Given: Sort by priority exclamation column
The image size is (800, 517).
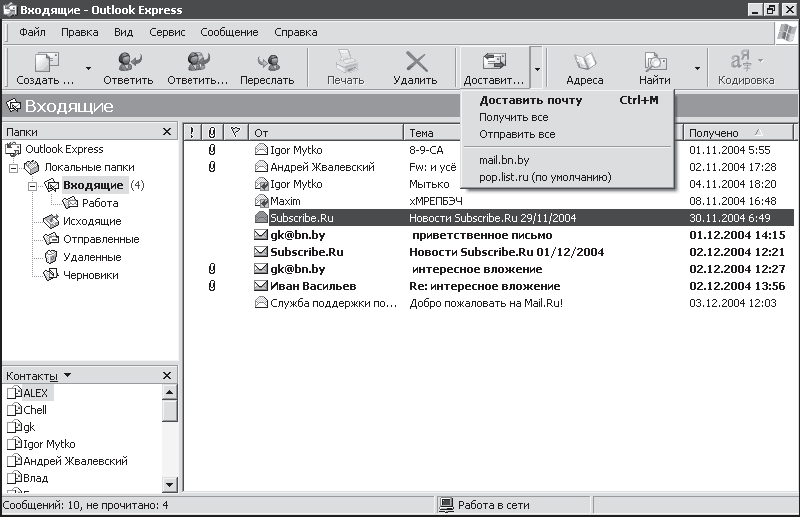Looking at the screenshot, I should pyautogui.click(x=192, y=133).
